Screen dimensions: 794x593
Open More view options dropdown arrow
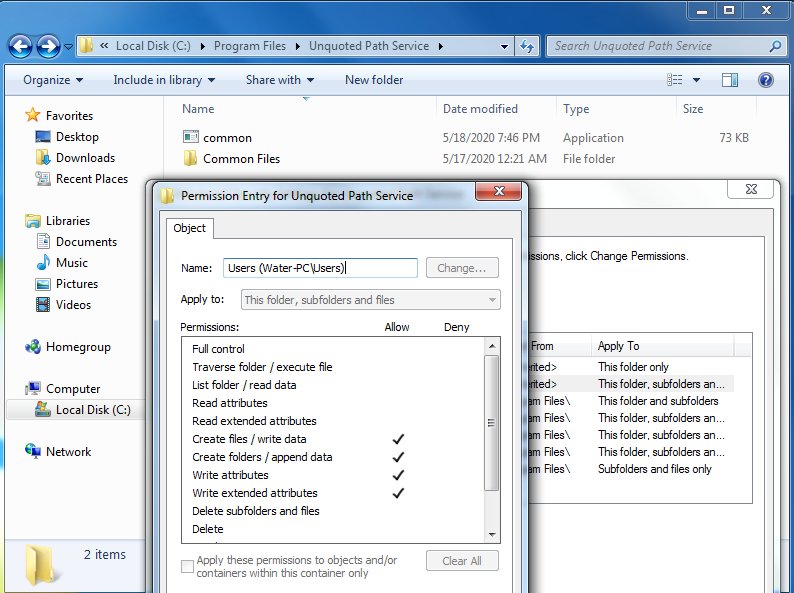(x=696, y=80)
